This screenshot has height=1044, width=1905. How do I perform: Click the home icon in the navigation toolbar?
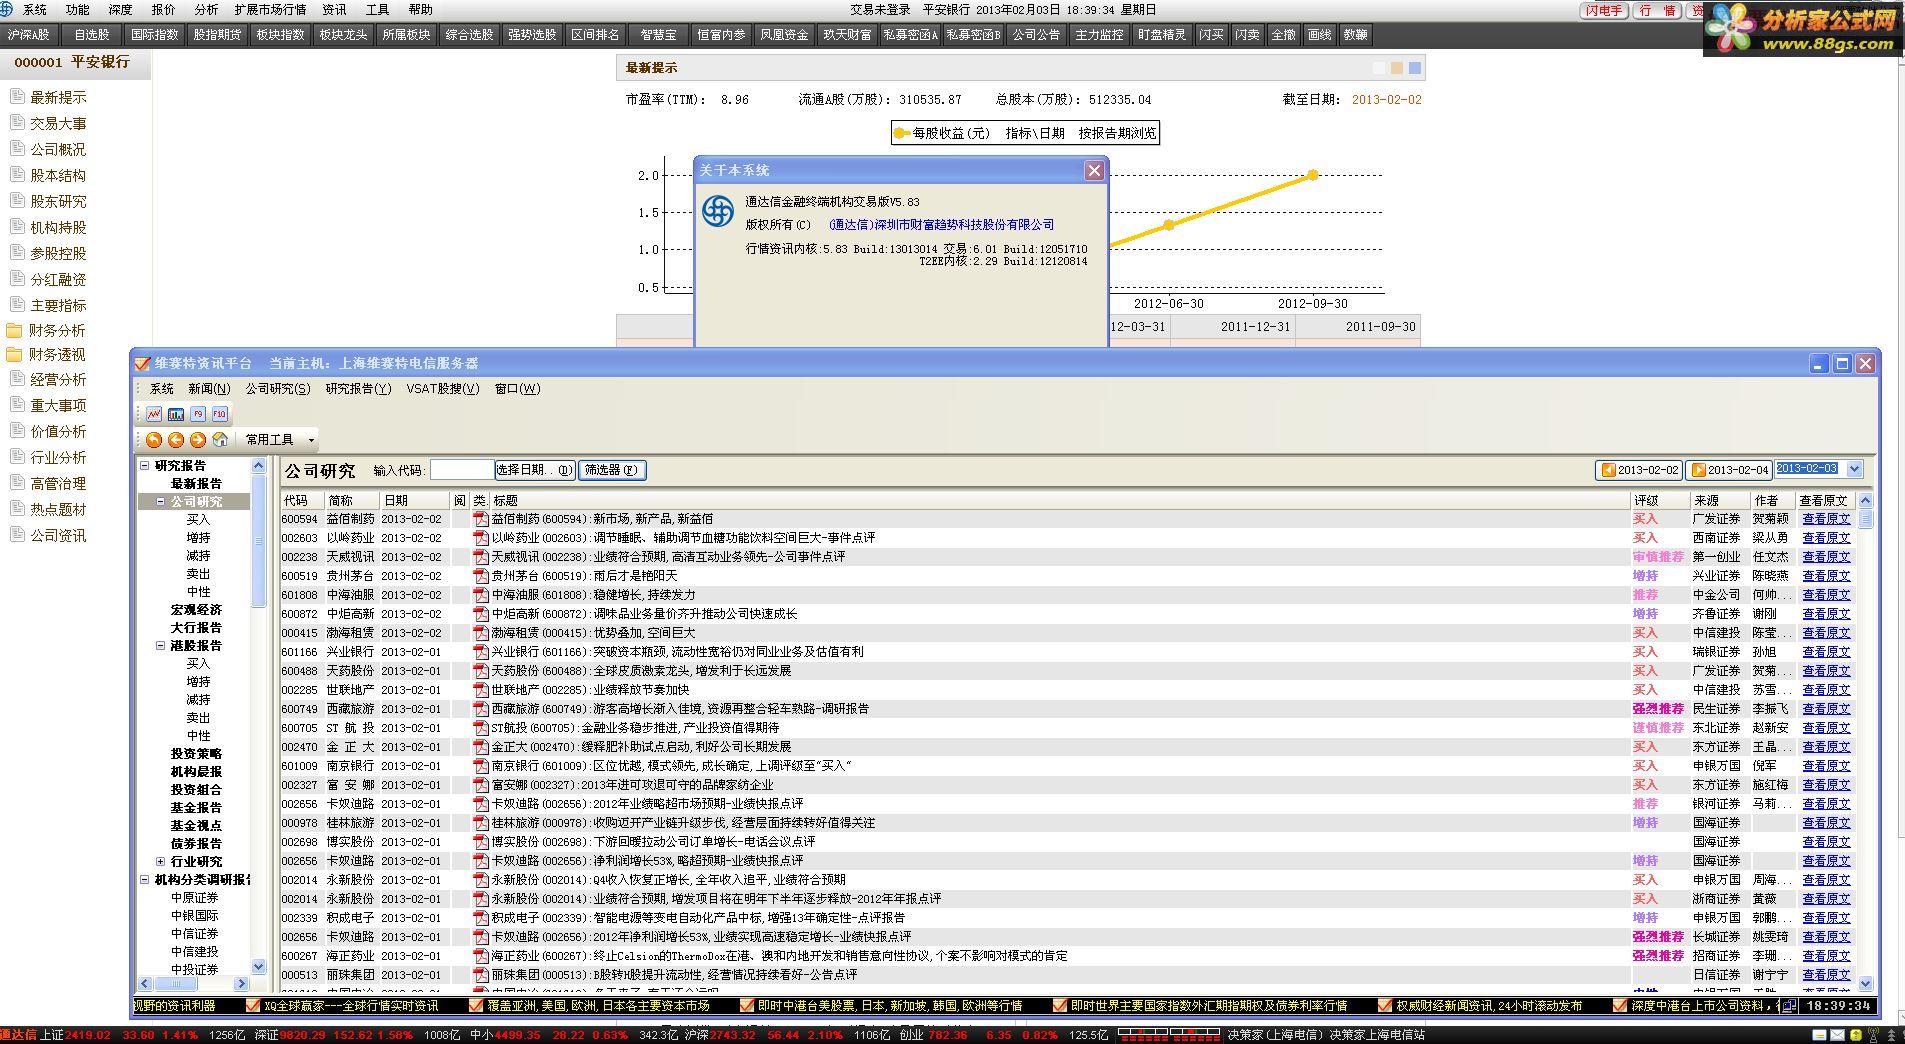pos(220,440)
